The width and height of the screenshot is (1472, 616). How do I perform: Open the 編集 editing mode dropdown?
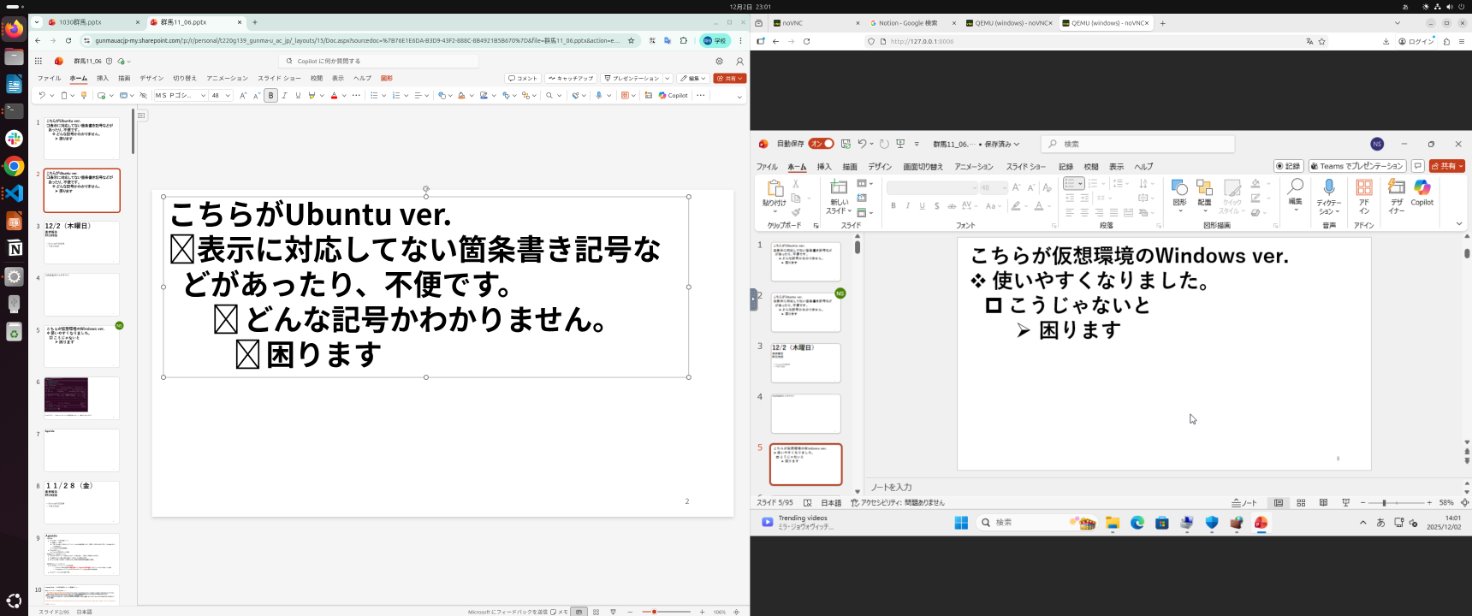pyautogui.click(x=693, y=78)
